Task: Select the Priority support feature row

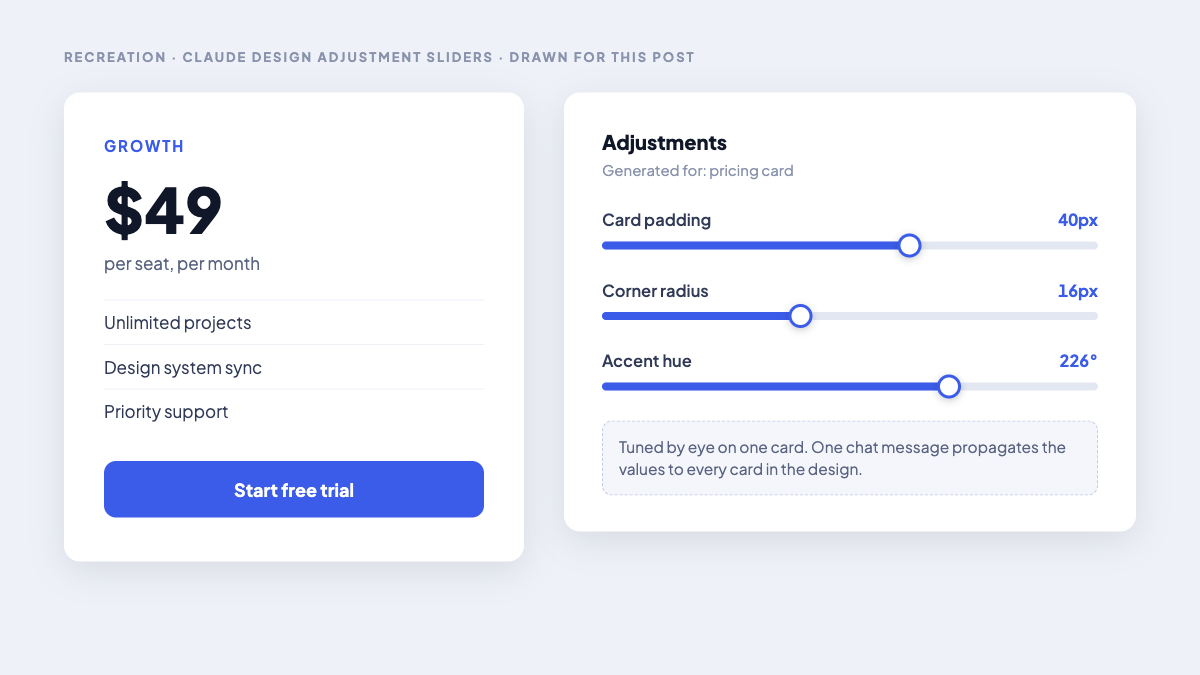Action: point(294,411)
